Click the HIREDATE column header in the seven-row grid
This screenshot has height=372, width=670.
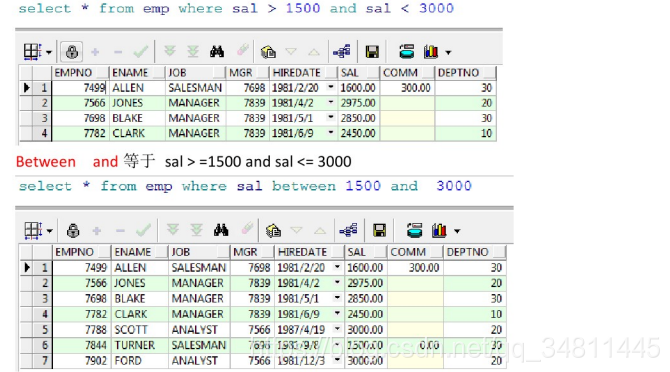pyautogui.click(x=309, y=252)
